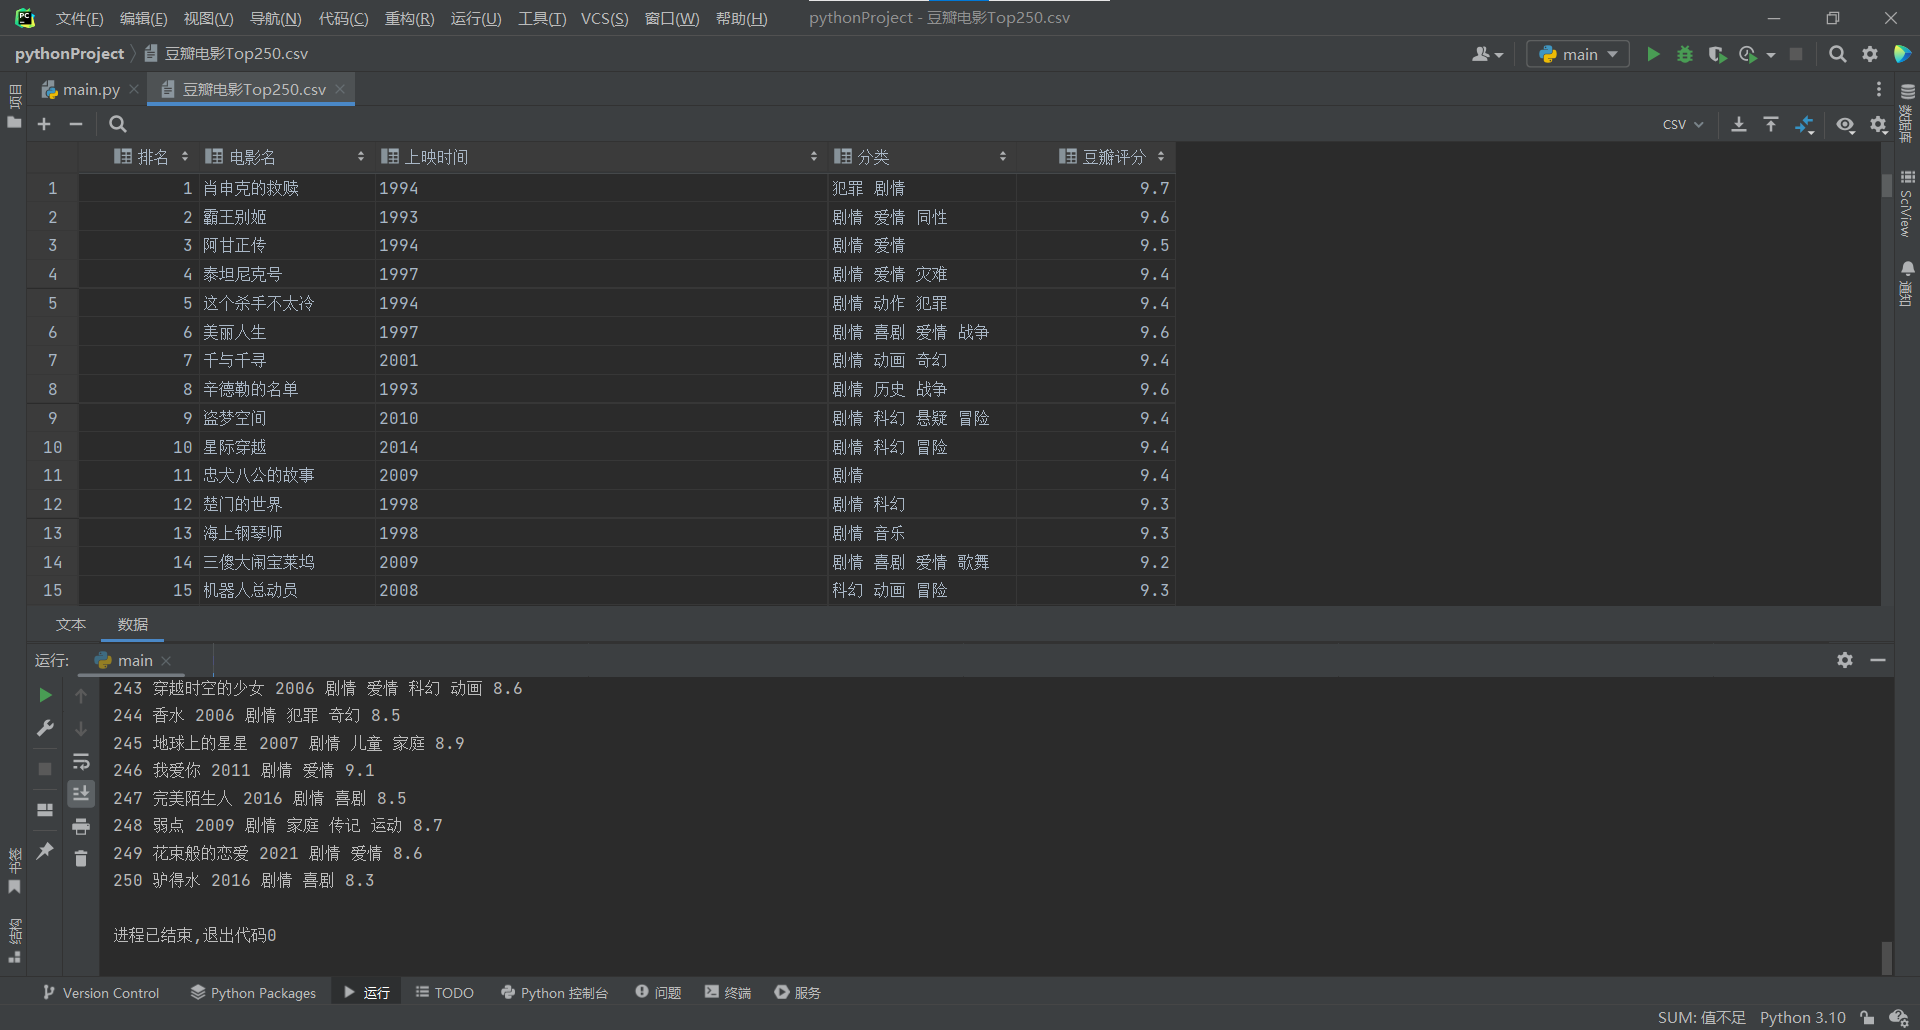Run the main configuration with green play button
1920x1030 pixels.
1653,54
